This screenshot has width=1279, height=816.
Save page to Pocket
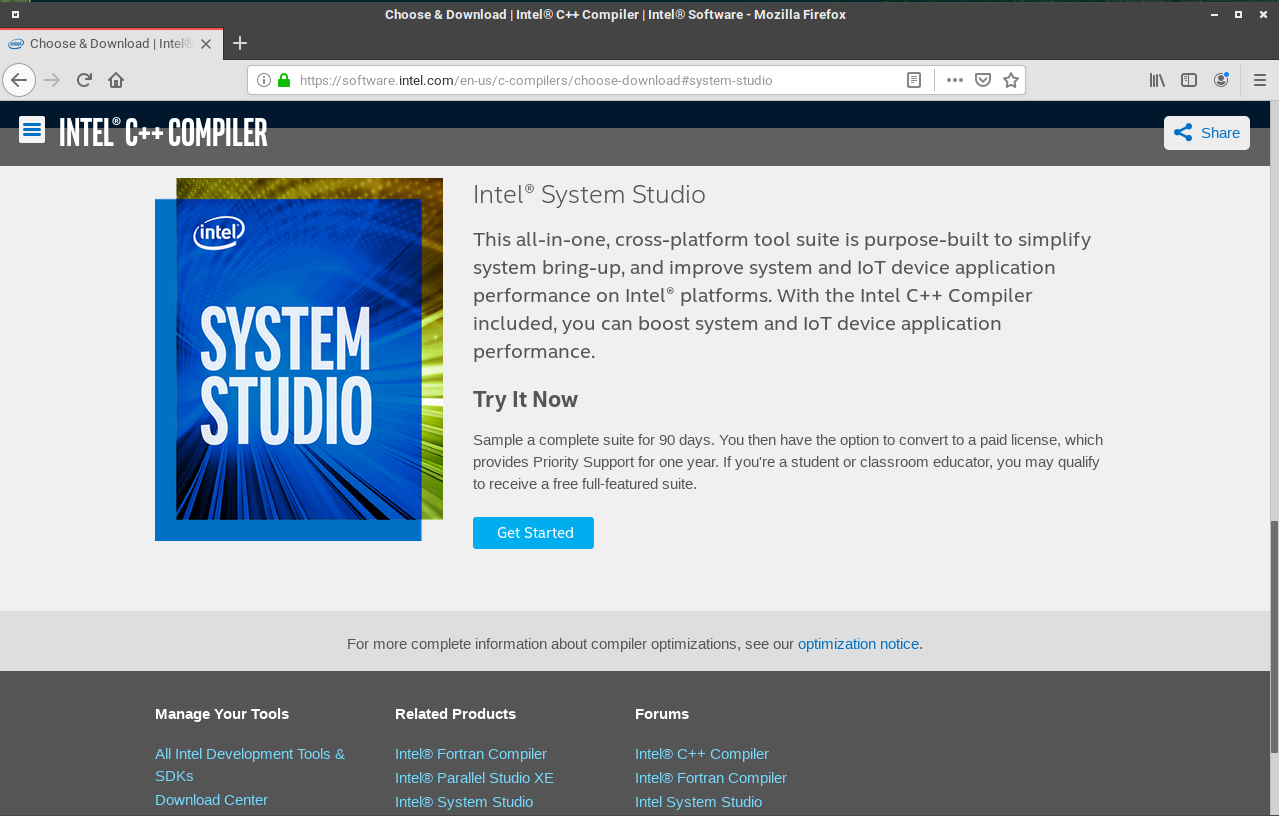point(983,80)
